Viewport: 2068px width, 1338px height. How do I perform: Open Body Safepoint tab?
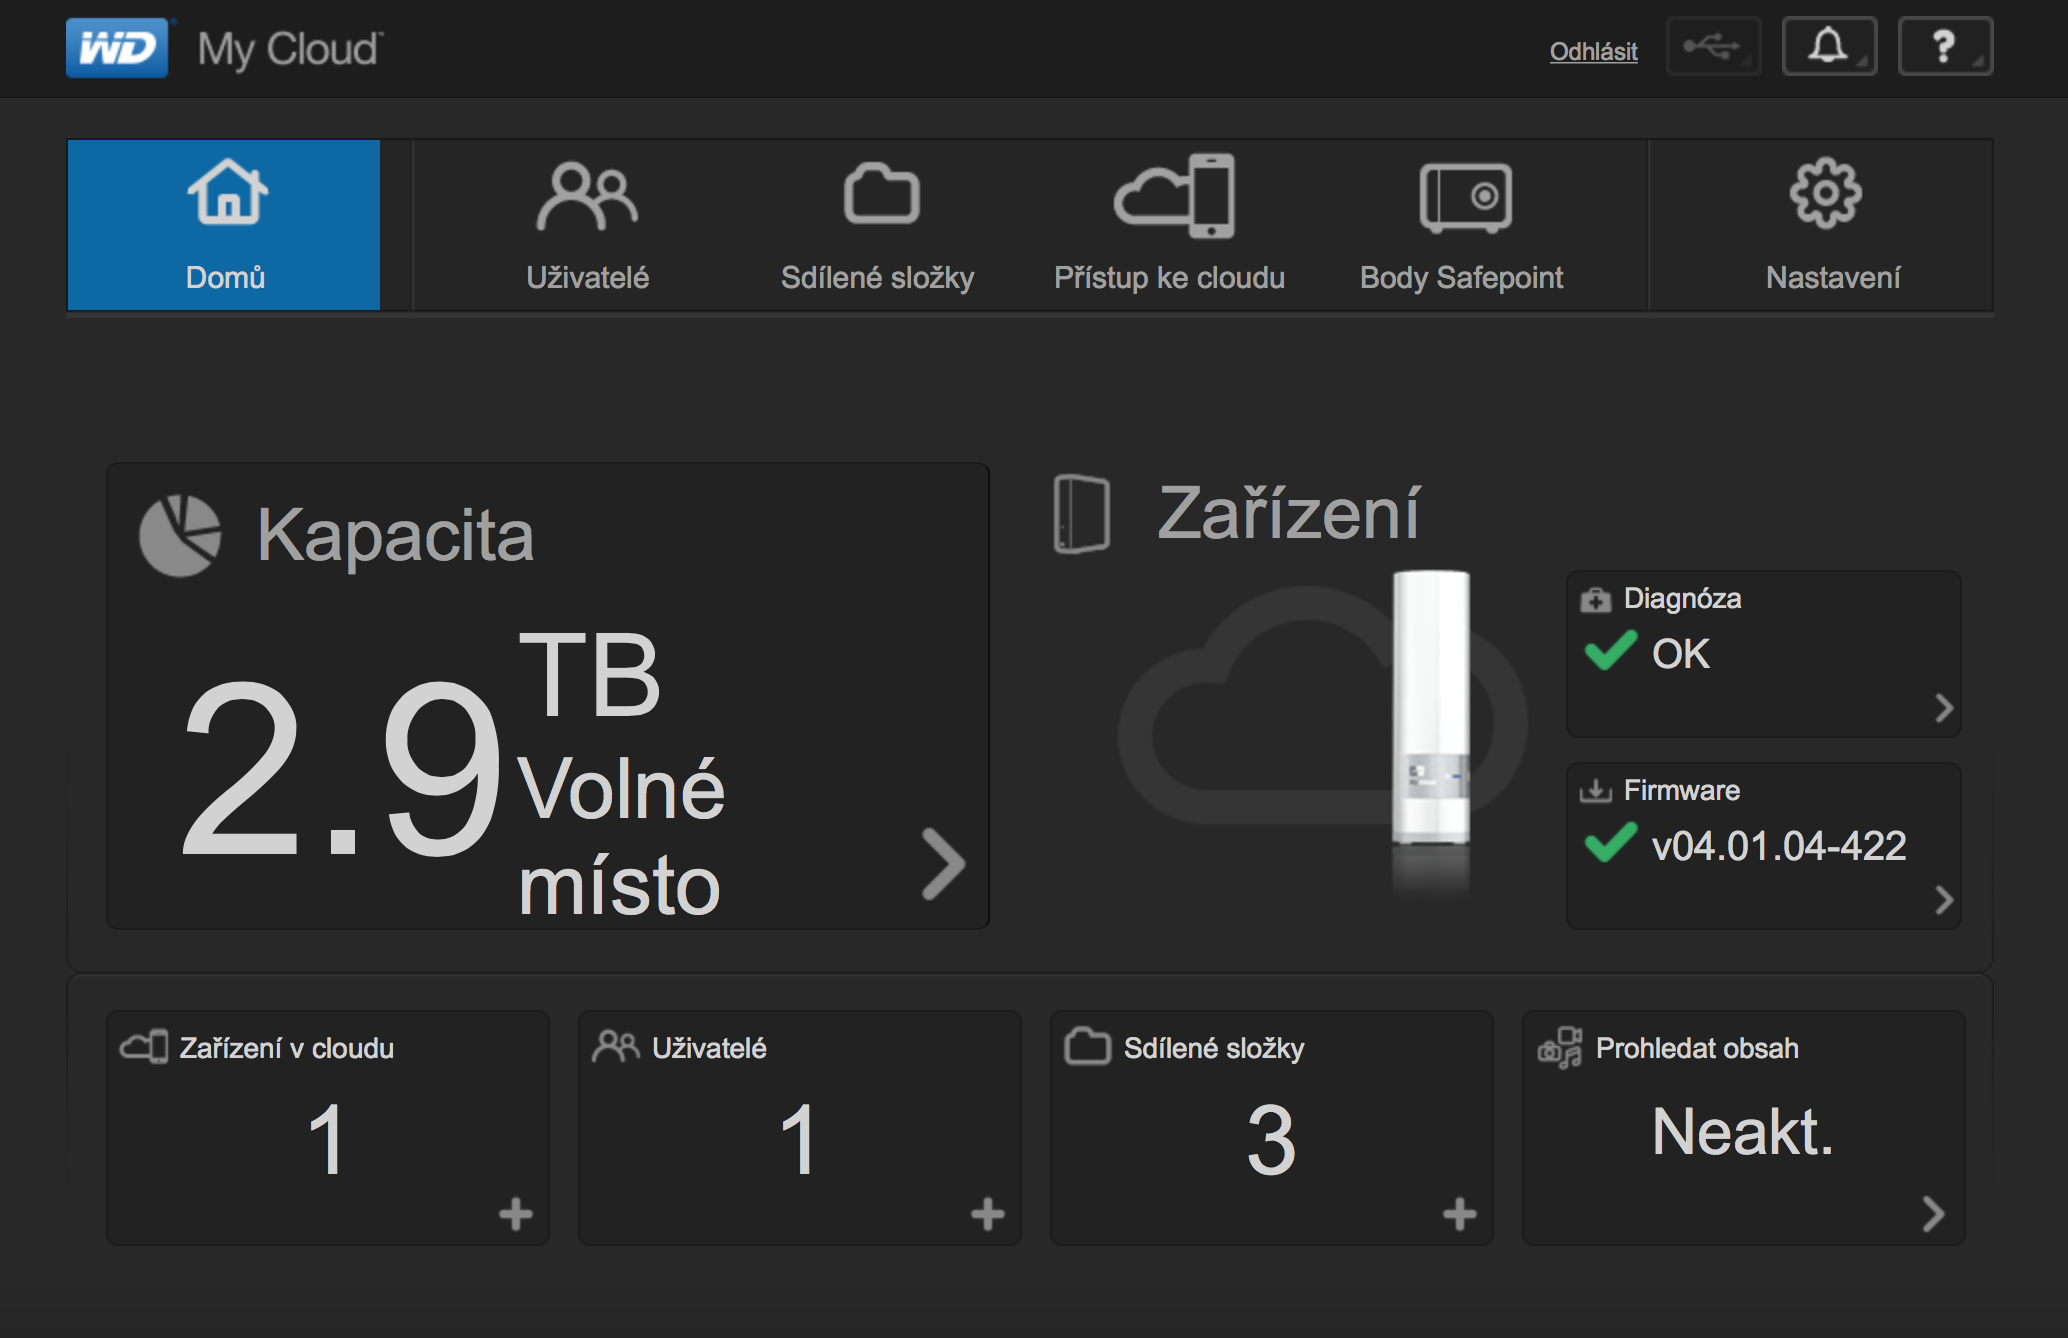click(x=1462, y=225)
